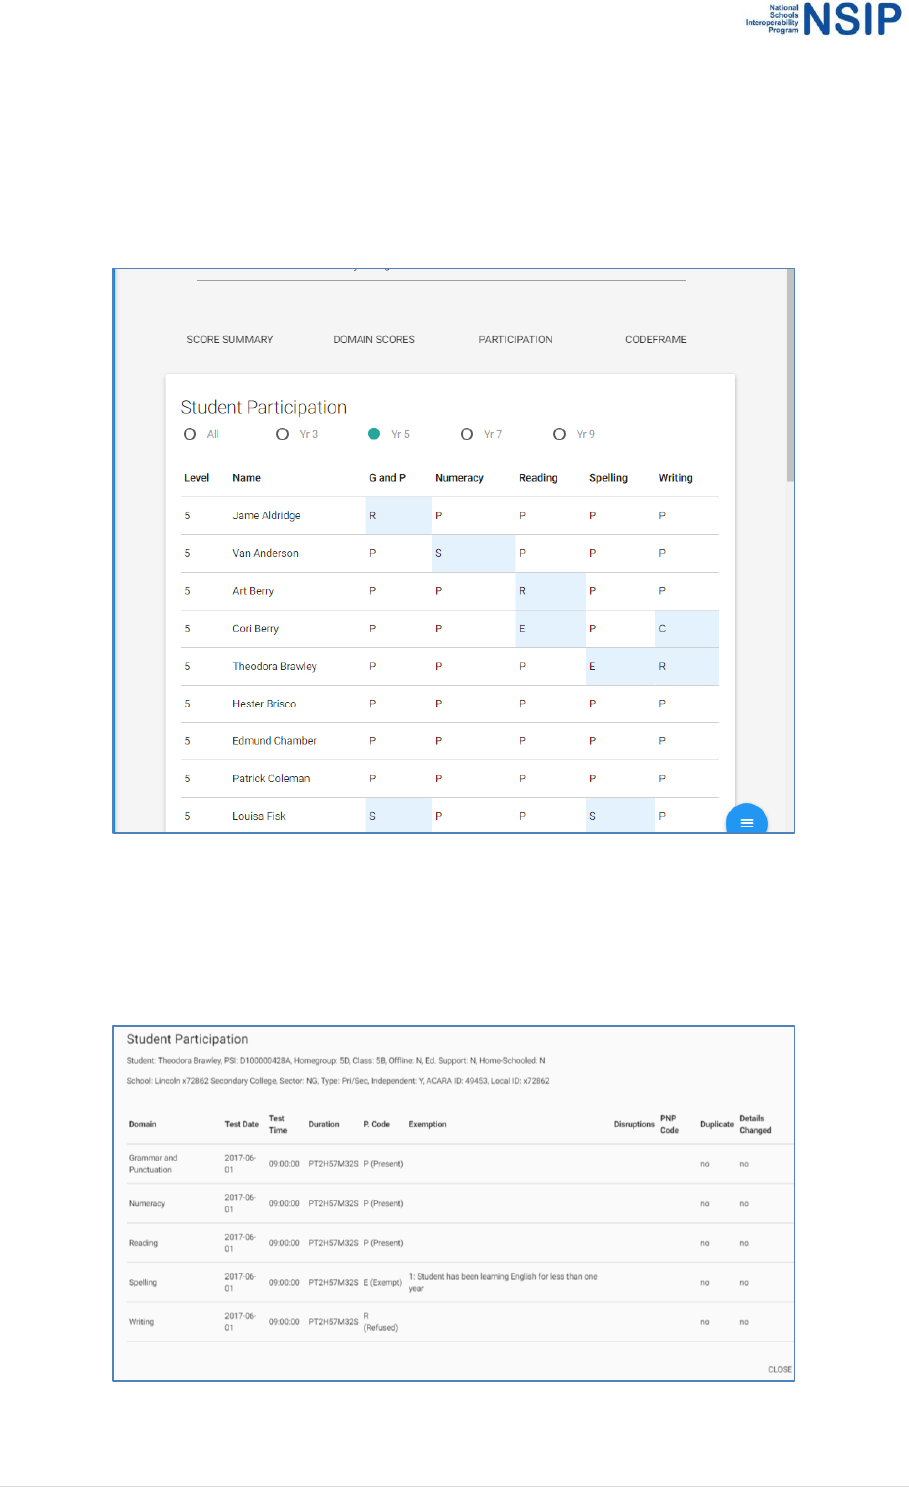The image size is (909, 1487).
Task: Click the participation page scrollbar thumb
Action: pos(790,375)
